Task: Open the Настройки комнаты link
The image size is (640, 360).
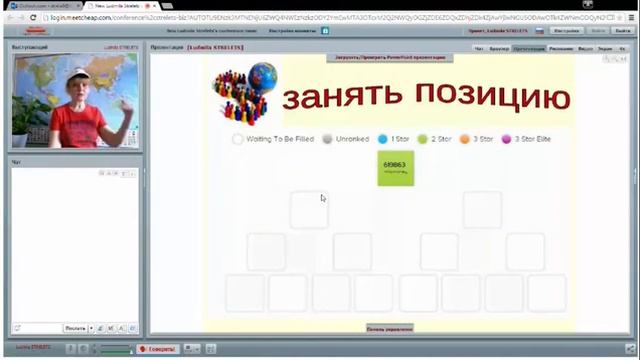Action: (x=292, y=31)
